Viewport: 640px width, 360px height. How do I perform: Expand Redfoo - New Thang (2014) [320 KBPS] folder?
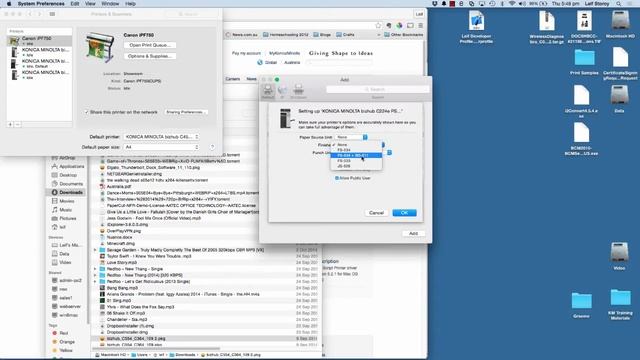[96, 275]
